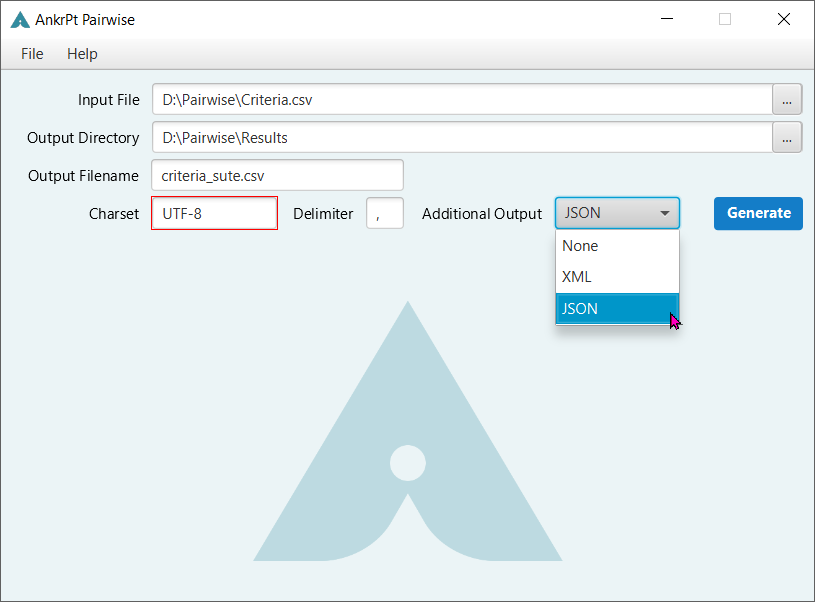
Task: Click the Input File path field
Action: click(x=462, y=99)
